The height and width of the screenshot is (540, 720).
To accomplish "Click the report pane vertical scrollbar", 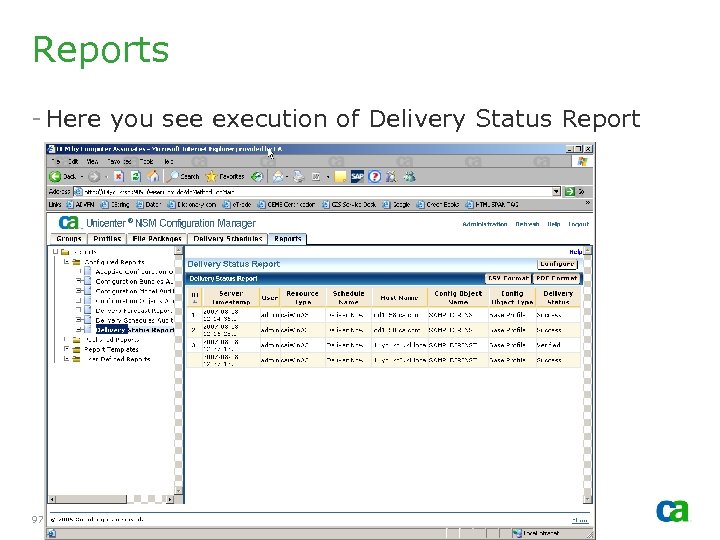I will 587,375.
